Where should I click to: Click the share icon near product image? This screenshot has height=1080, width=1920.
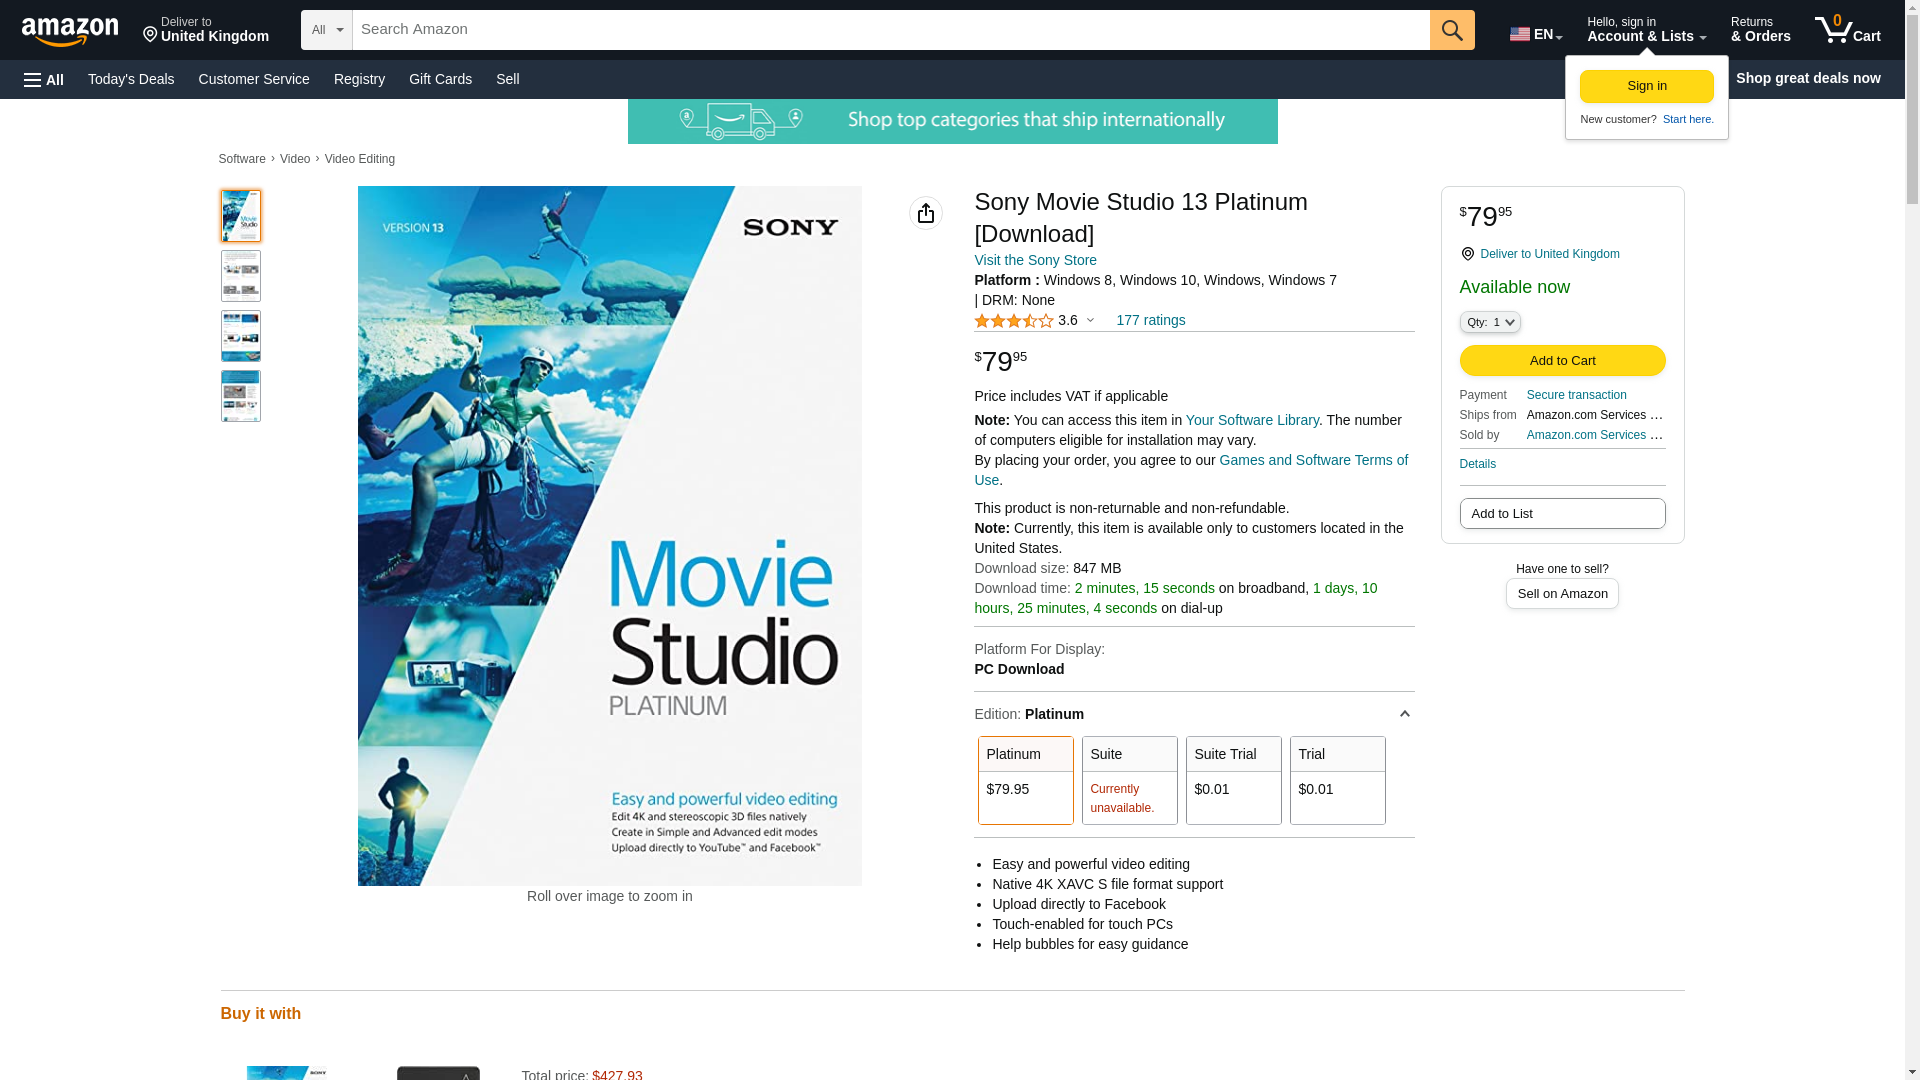click(925, 213)
